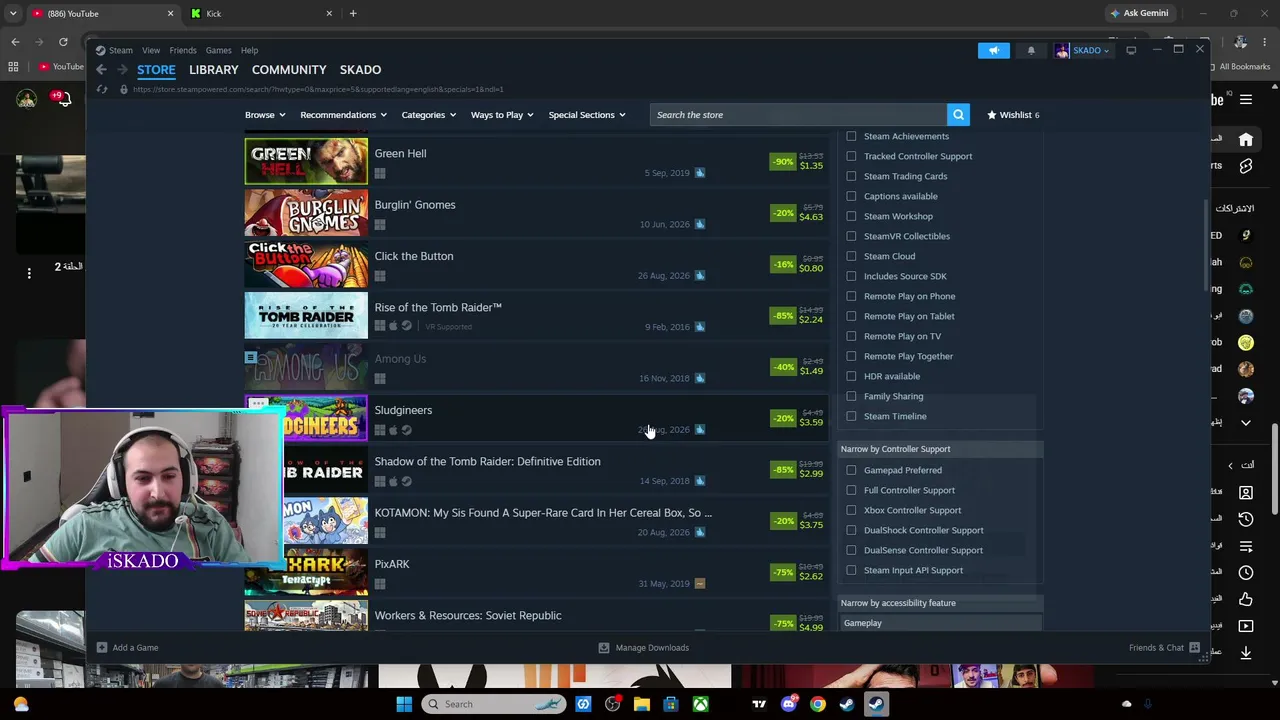Open Steam notifications bell
Screen dimensions: 1280x720
tap(1031, 50)
